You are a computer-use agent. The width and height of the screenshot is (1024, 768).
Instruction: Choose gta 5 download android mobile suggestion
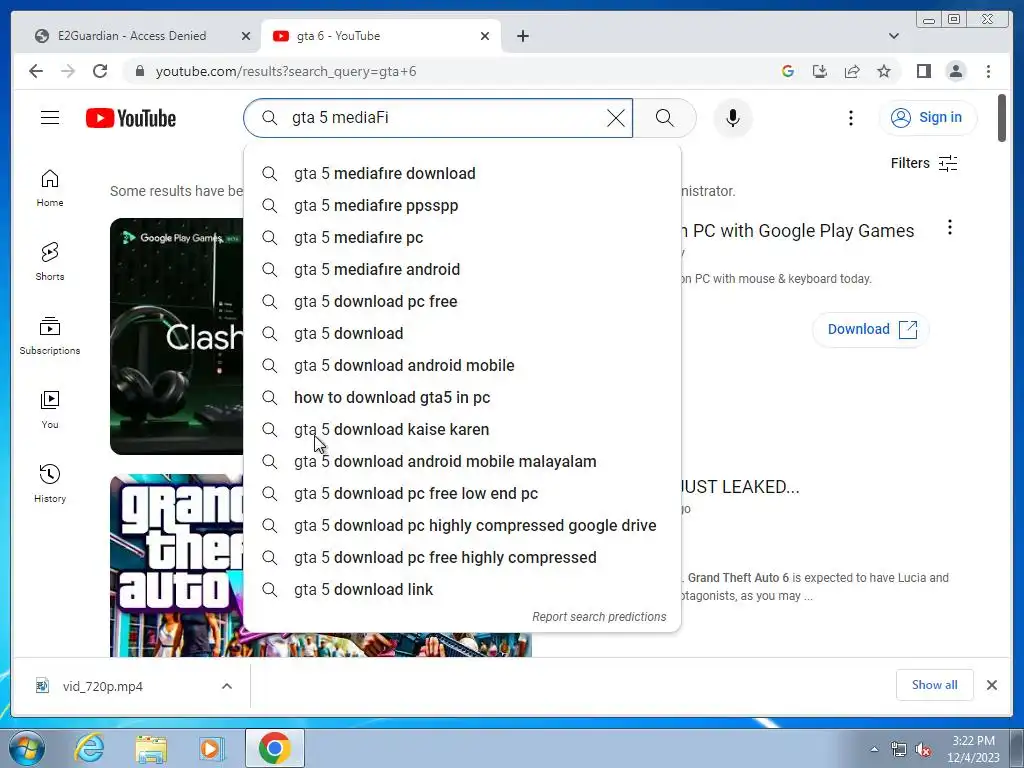[462, 365]
